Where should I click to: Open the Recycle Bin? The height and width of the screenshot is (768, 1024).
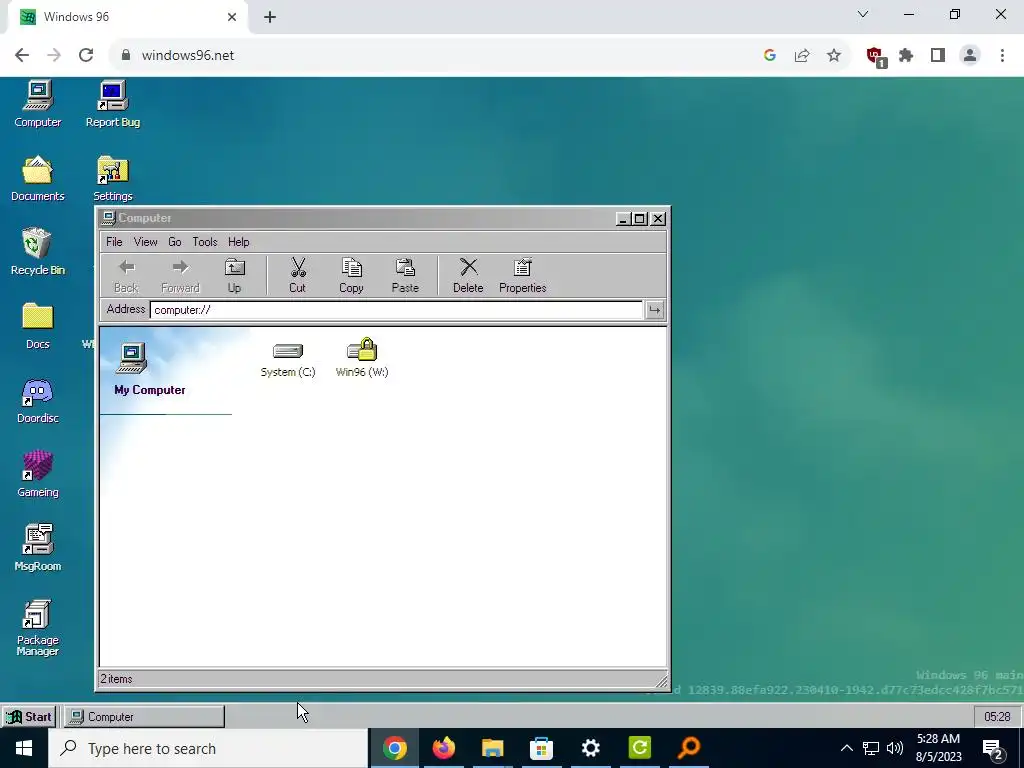[x=38, y=252]
